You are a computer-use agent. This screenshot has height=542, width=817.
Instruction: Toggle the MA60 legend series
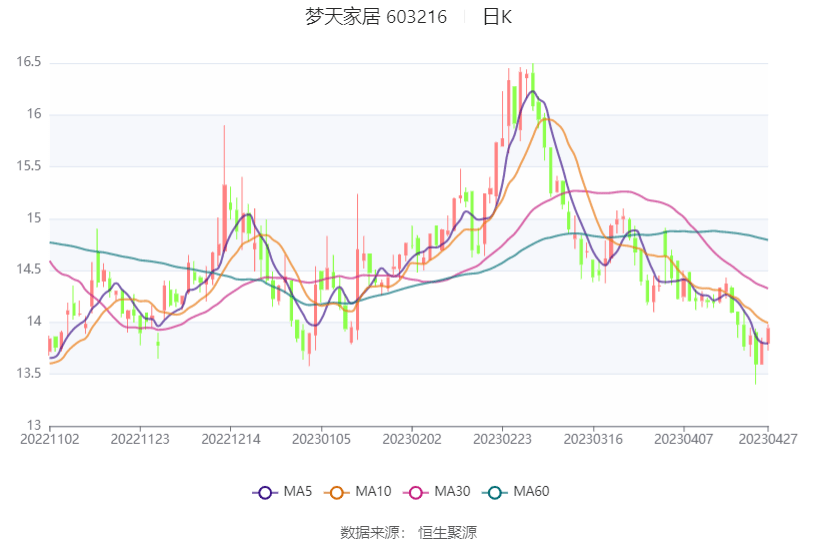pos(516,491)
